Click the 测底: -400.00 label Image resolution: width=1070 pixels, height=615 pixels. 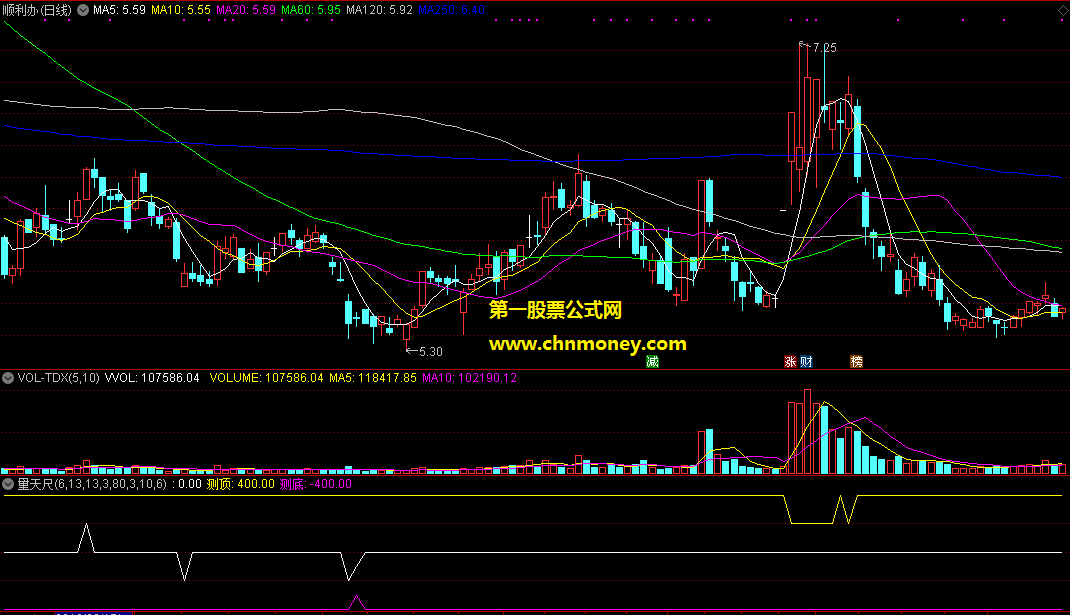click(x=316, y=484)
